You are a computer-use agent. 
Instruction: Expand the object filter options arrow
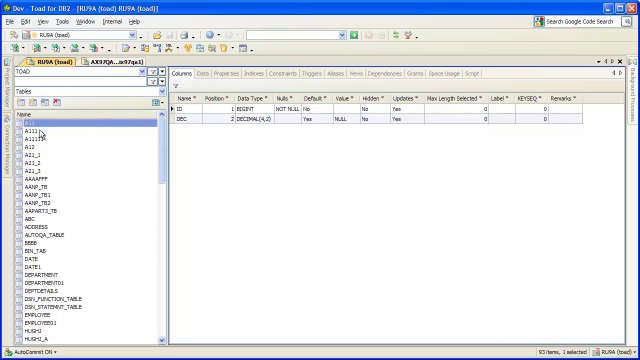pyautogui.click(x=162, y=82)
